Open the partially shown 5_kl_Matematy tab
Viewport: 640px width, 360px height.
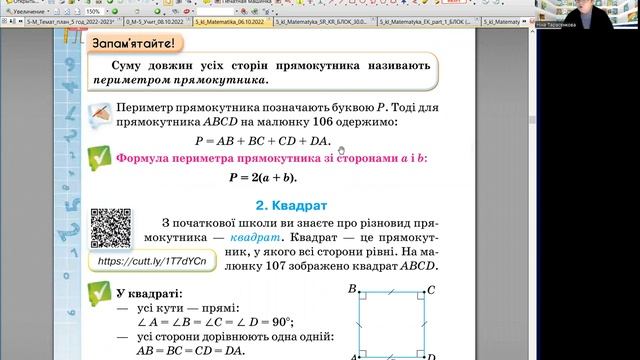click(502, 22)
